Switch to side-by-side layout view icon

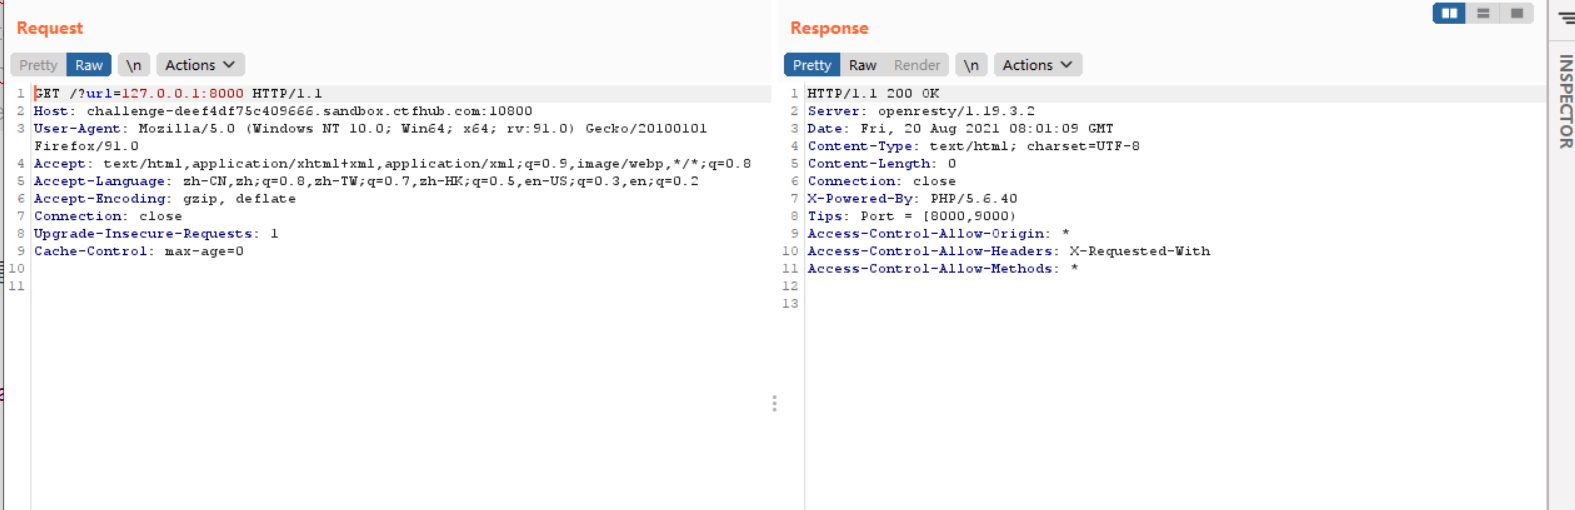click(1449, 13)
